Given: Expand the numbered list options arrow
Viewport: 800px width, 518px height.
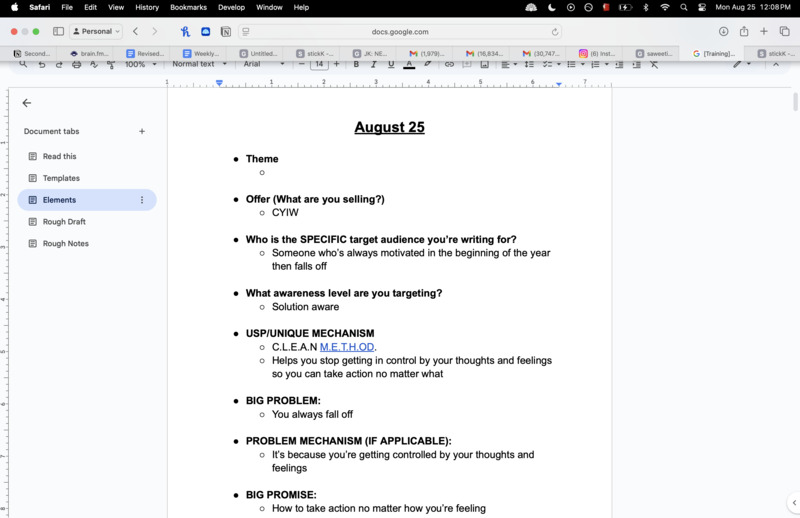Looking at the screenshot, I should [607, 64].
